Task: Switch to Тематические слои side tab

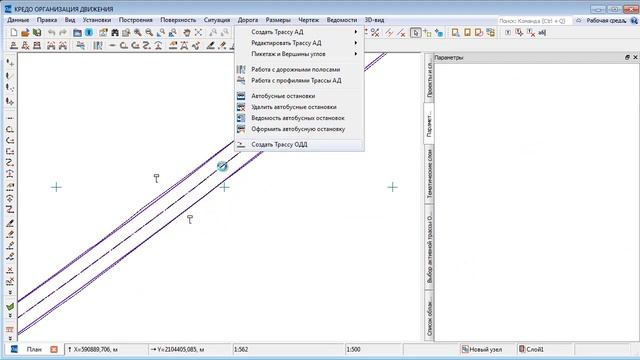Action: point(429,174)
